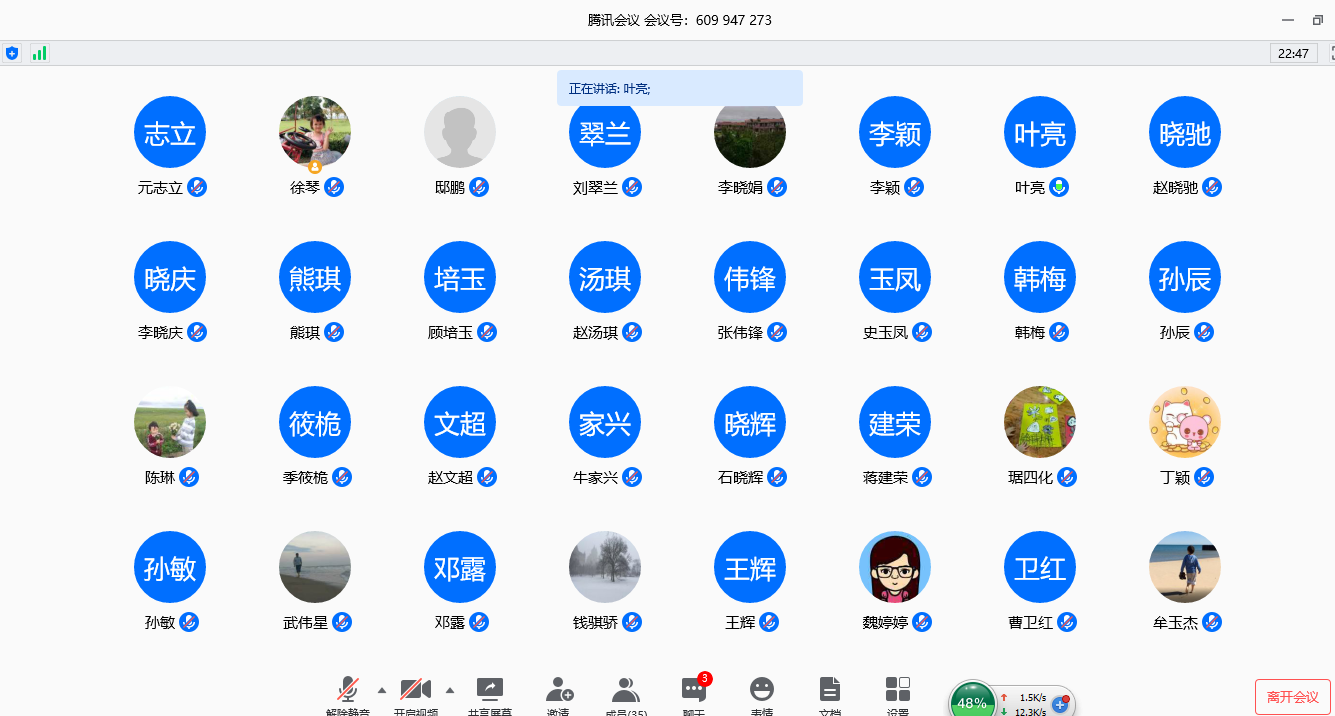
Task: Start screen sharing (共享屏幕)
Action: (x=490, y=691)
